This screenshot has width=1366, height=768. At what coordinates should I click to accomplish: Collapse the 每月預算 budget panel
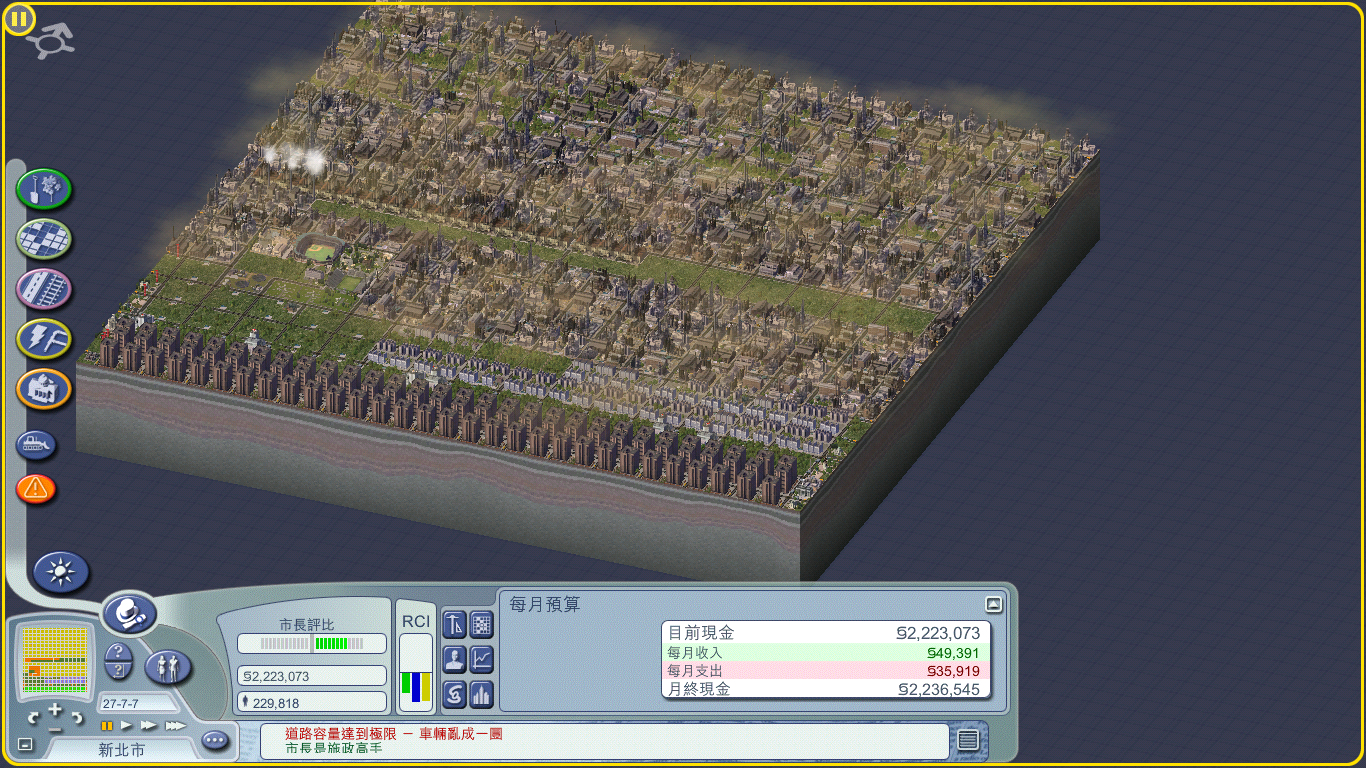coord(993,604)
